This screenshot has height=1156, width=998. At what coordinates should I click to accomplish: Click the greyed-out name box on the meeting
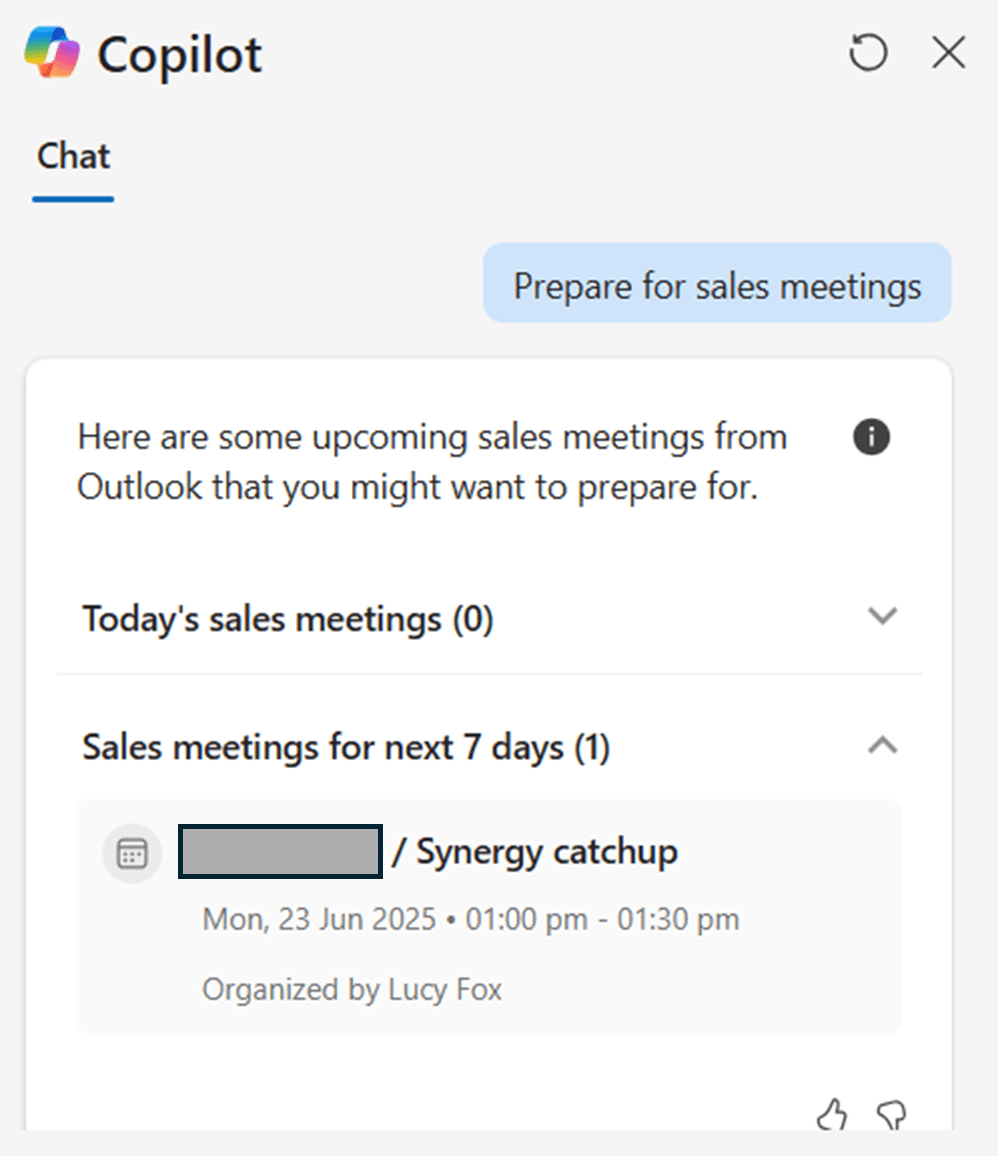(x=280, y=852)
